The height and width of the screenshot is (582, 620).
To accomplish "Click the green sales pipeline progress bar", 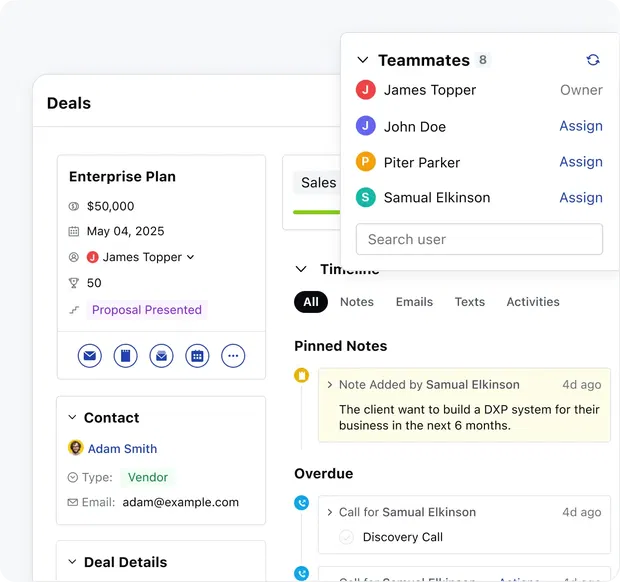I will 315,211.
